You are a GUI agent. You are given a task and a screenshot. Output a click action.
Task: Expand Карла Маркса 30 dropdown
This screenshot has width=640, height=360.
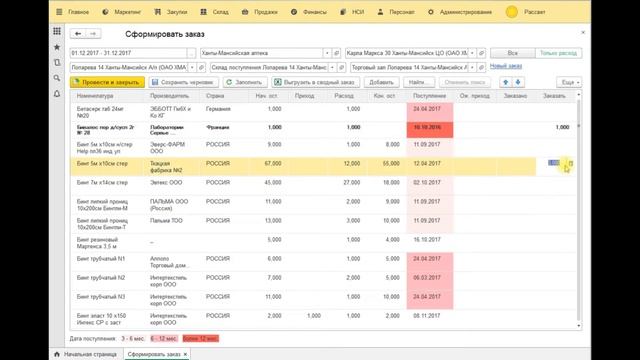coord(472,53)
